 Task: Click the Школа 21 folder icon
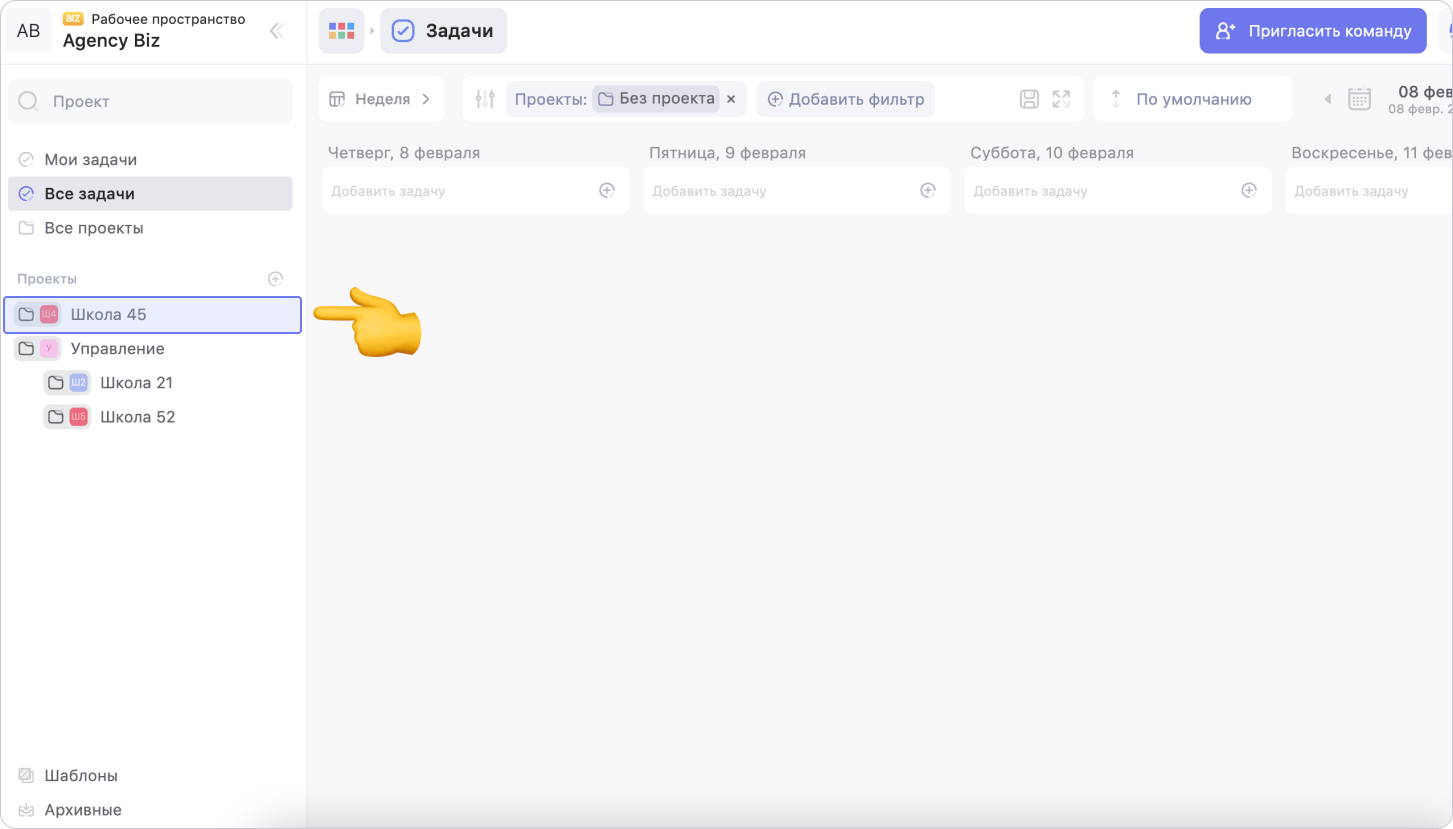pyautogui.click(x=56, y=383)
